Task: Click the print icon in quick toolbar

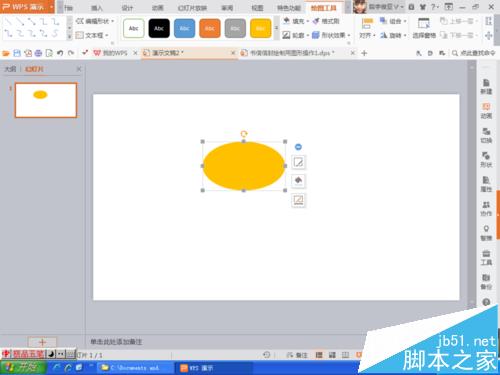Action: pos(38,53)
